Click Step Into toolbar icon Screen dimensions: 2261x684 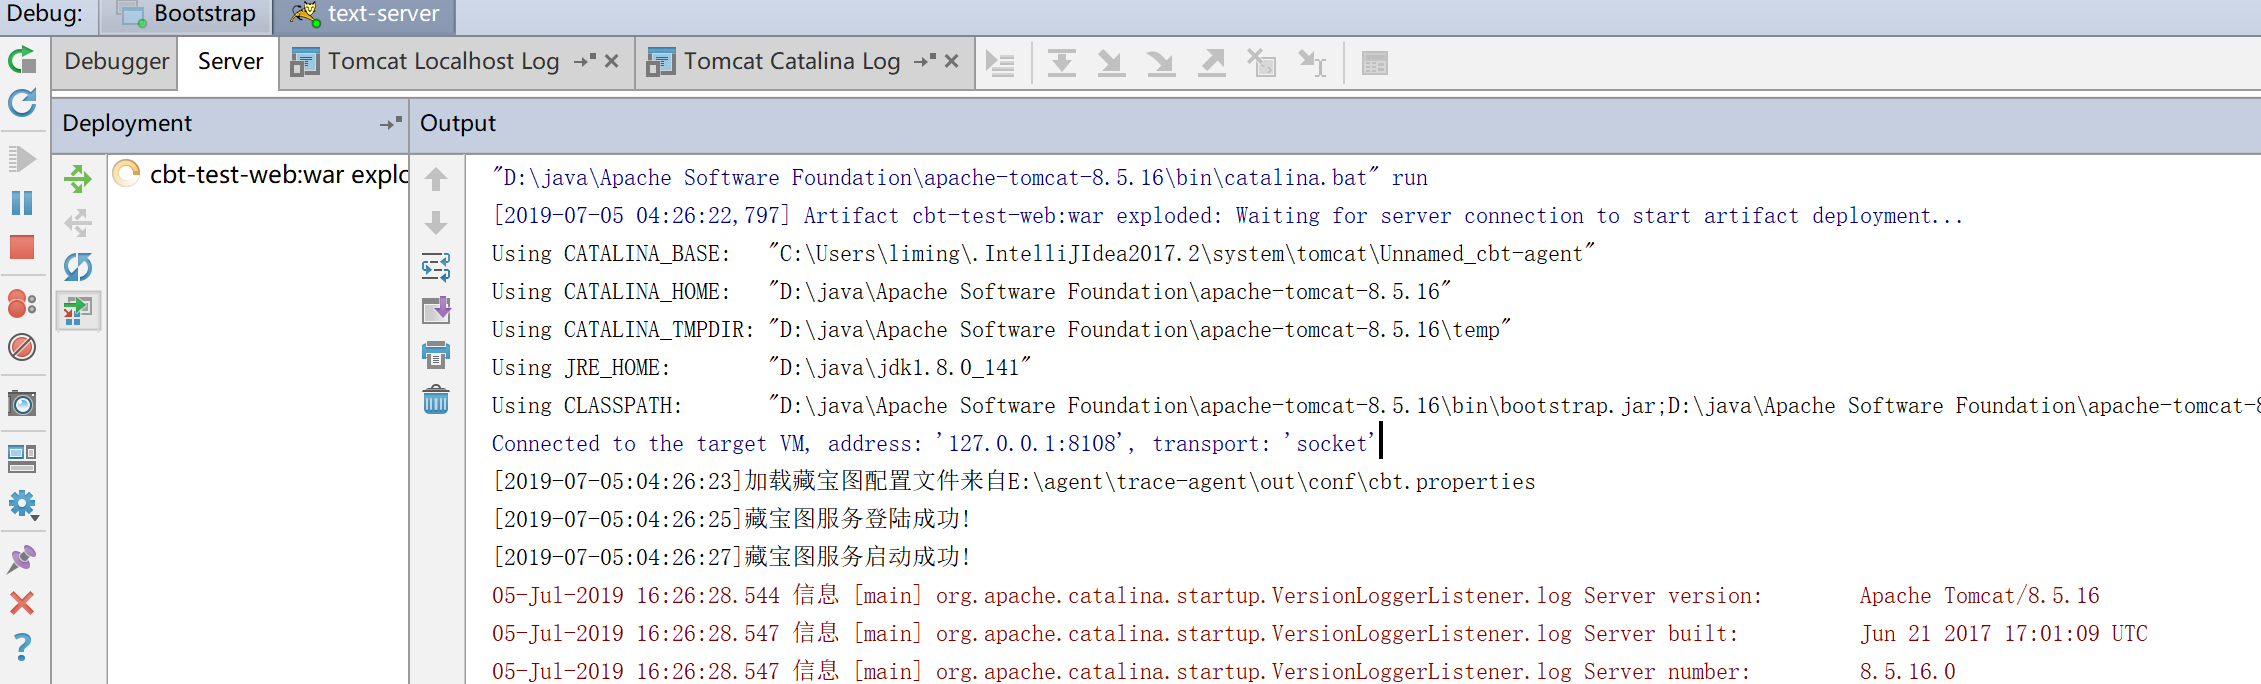click(1111, 64)
